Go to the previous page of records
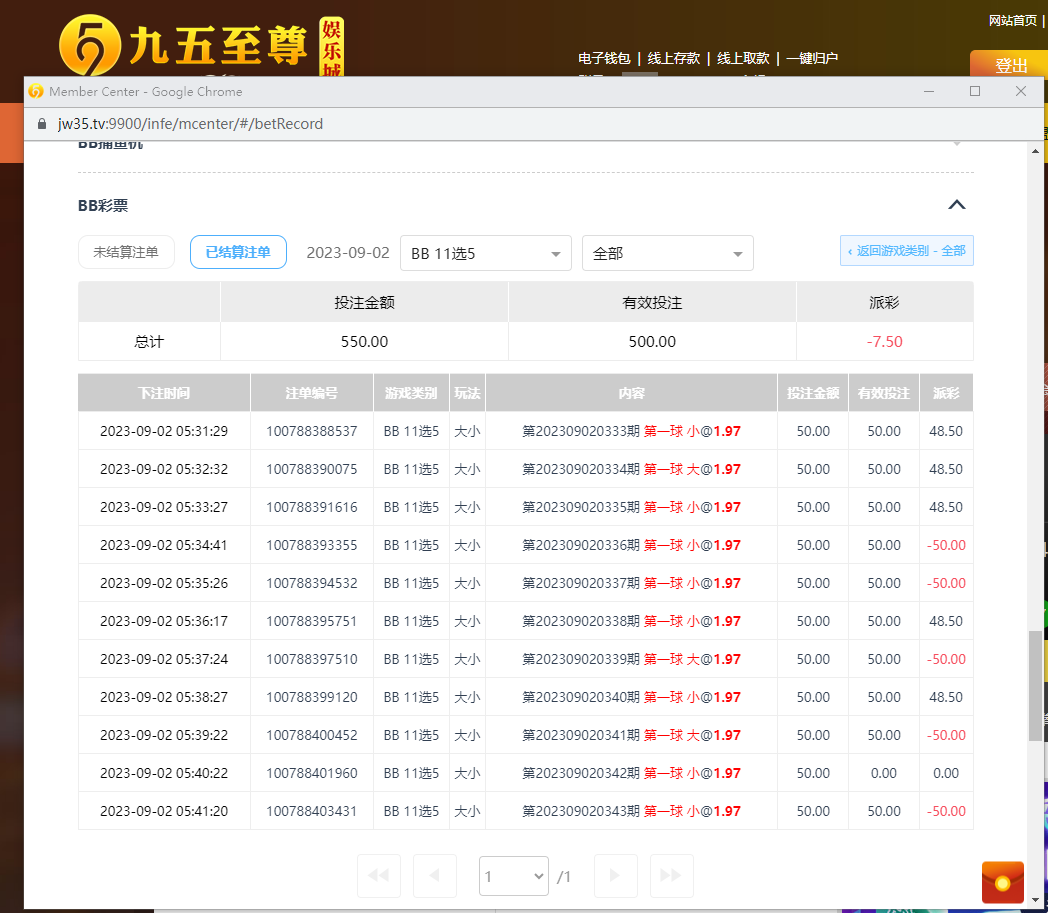 [x=434, y=876]
